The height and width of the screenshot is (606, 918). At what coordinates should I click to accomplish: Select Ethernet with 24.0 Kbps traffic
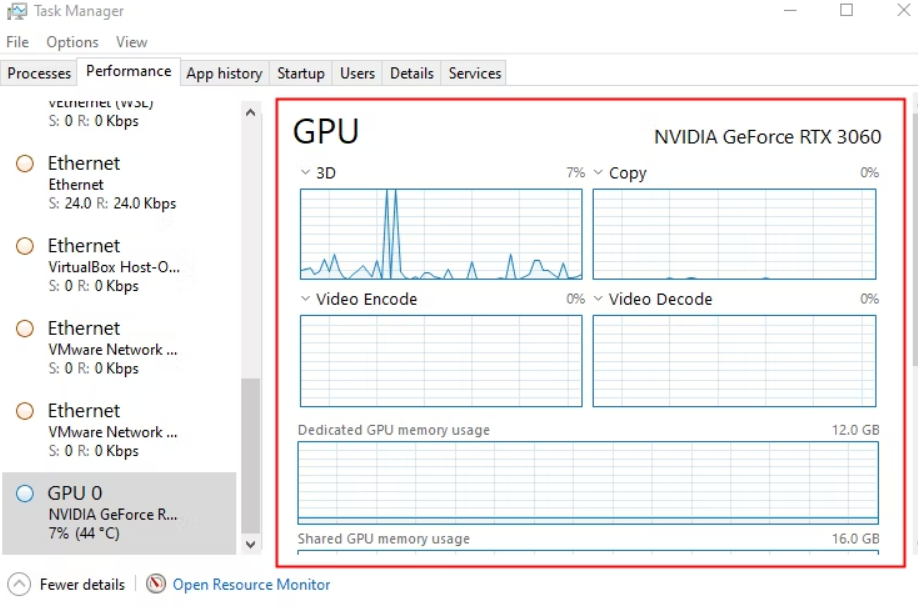[119, 183]
